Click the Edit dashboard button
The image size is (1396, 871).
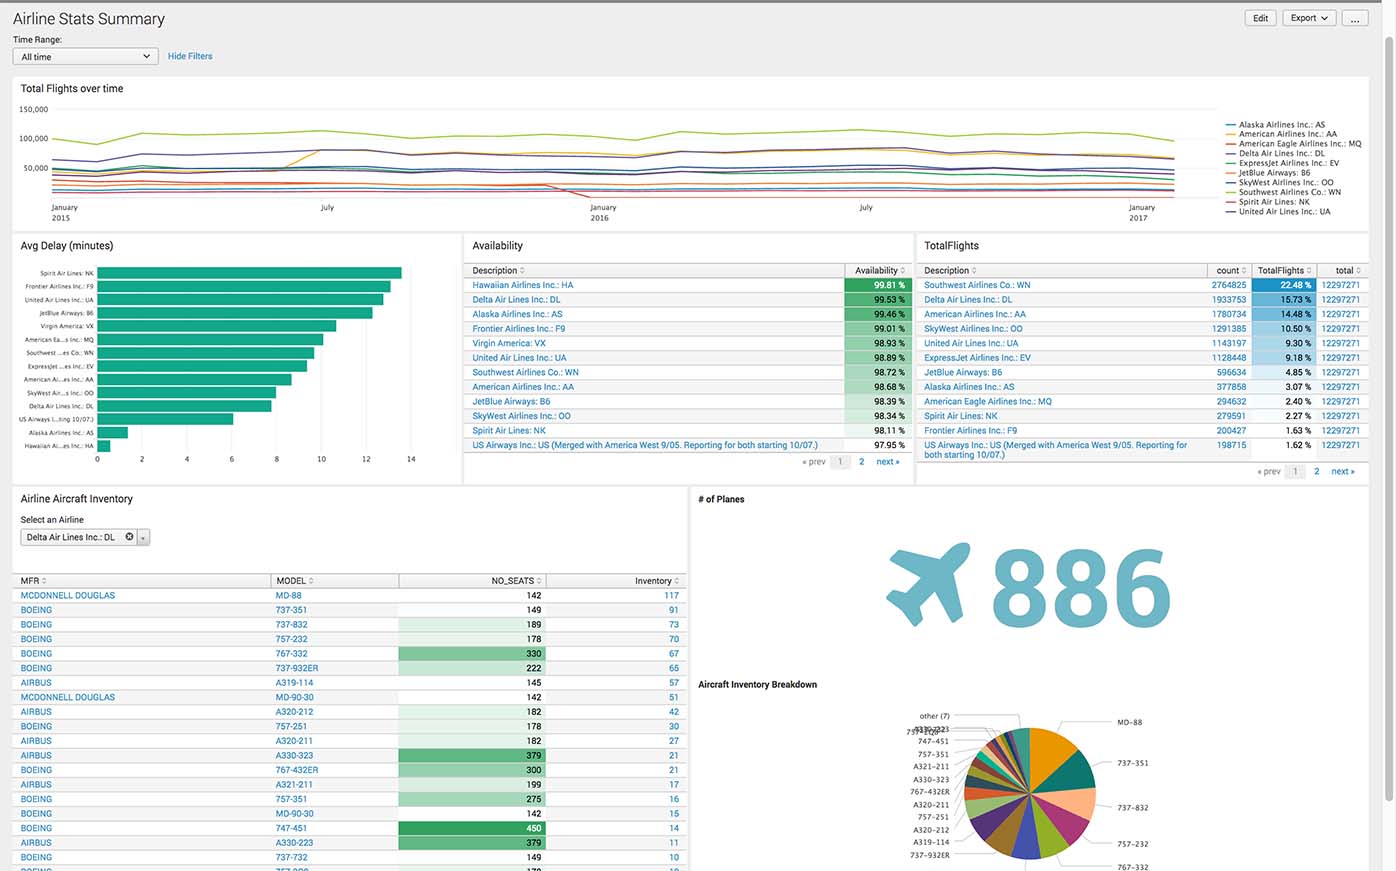(x=1260, y=18)
